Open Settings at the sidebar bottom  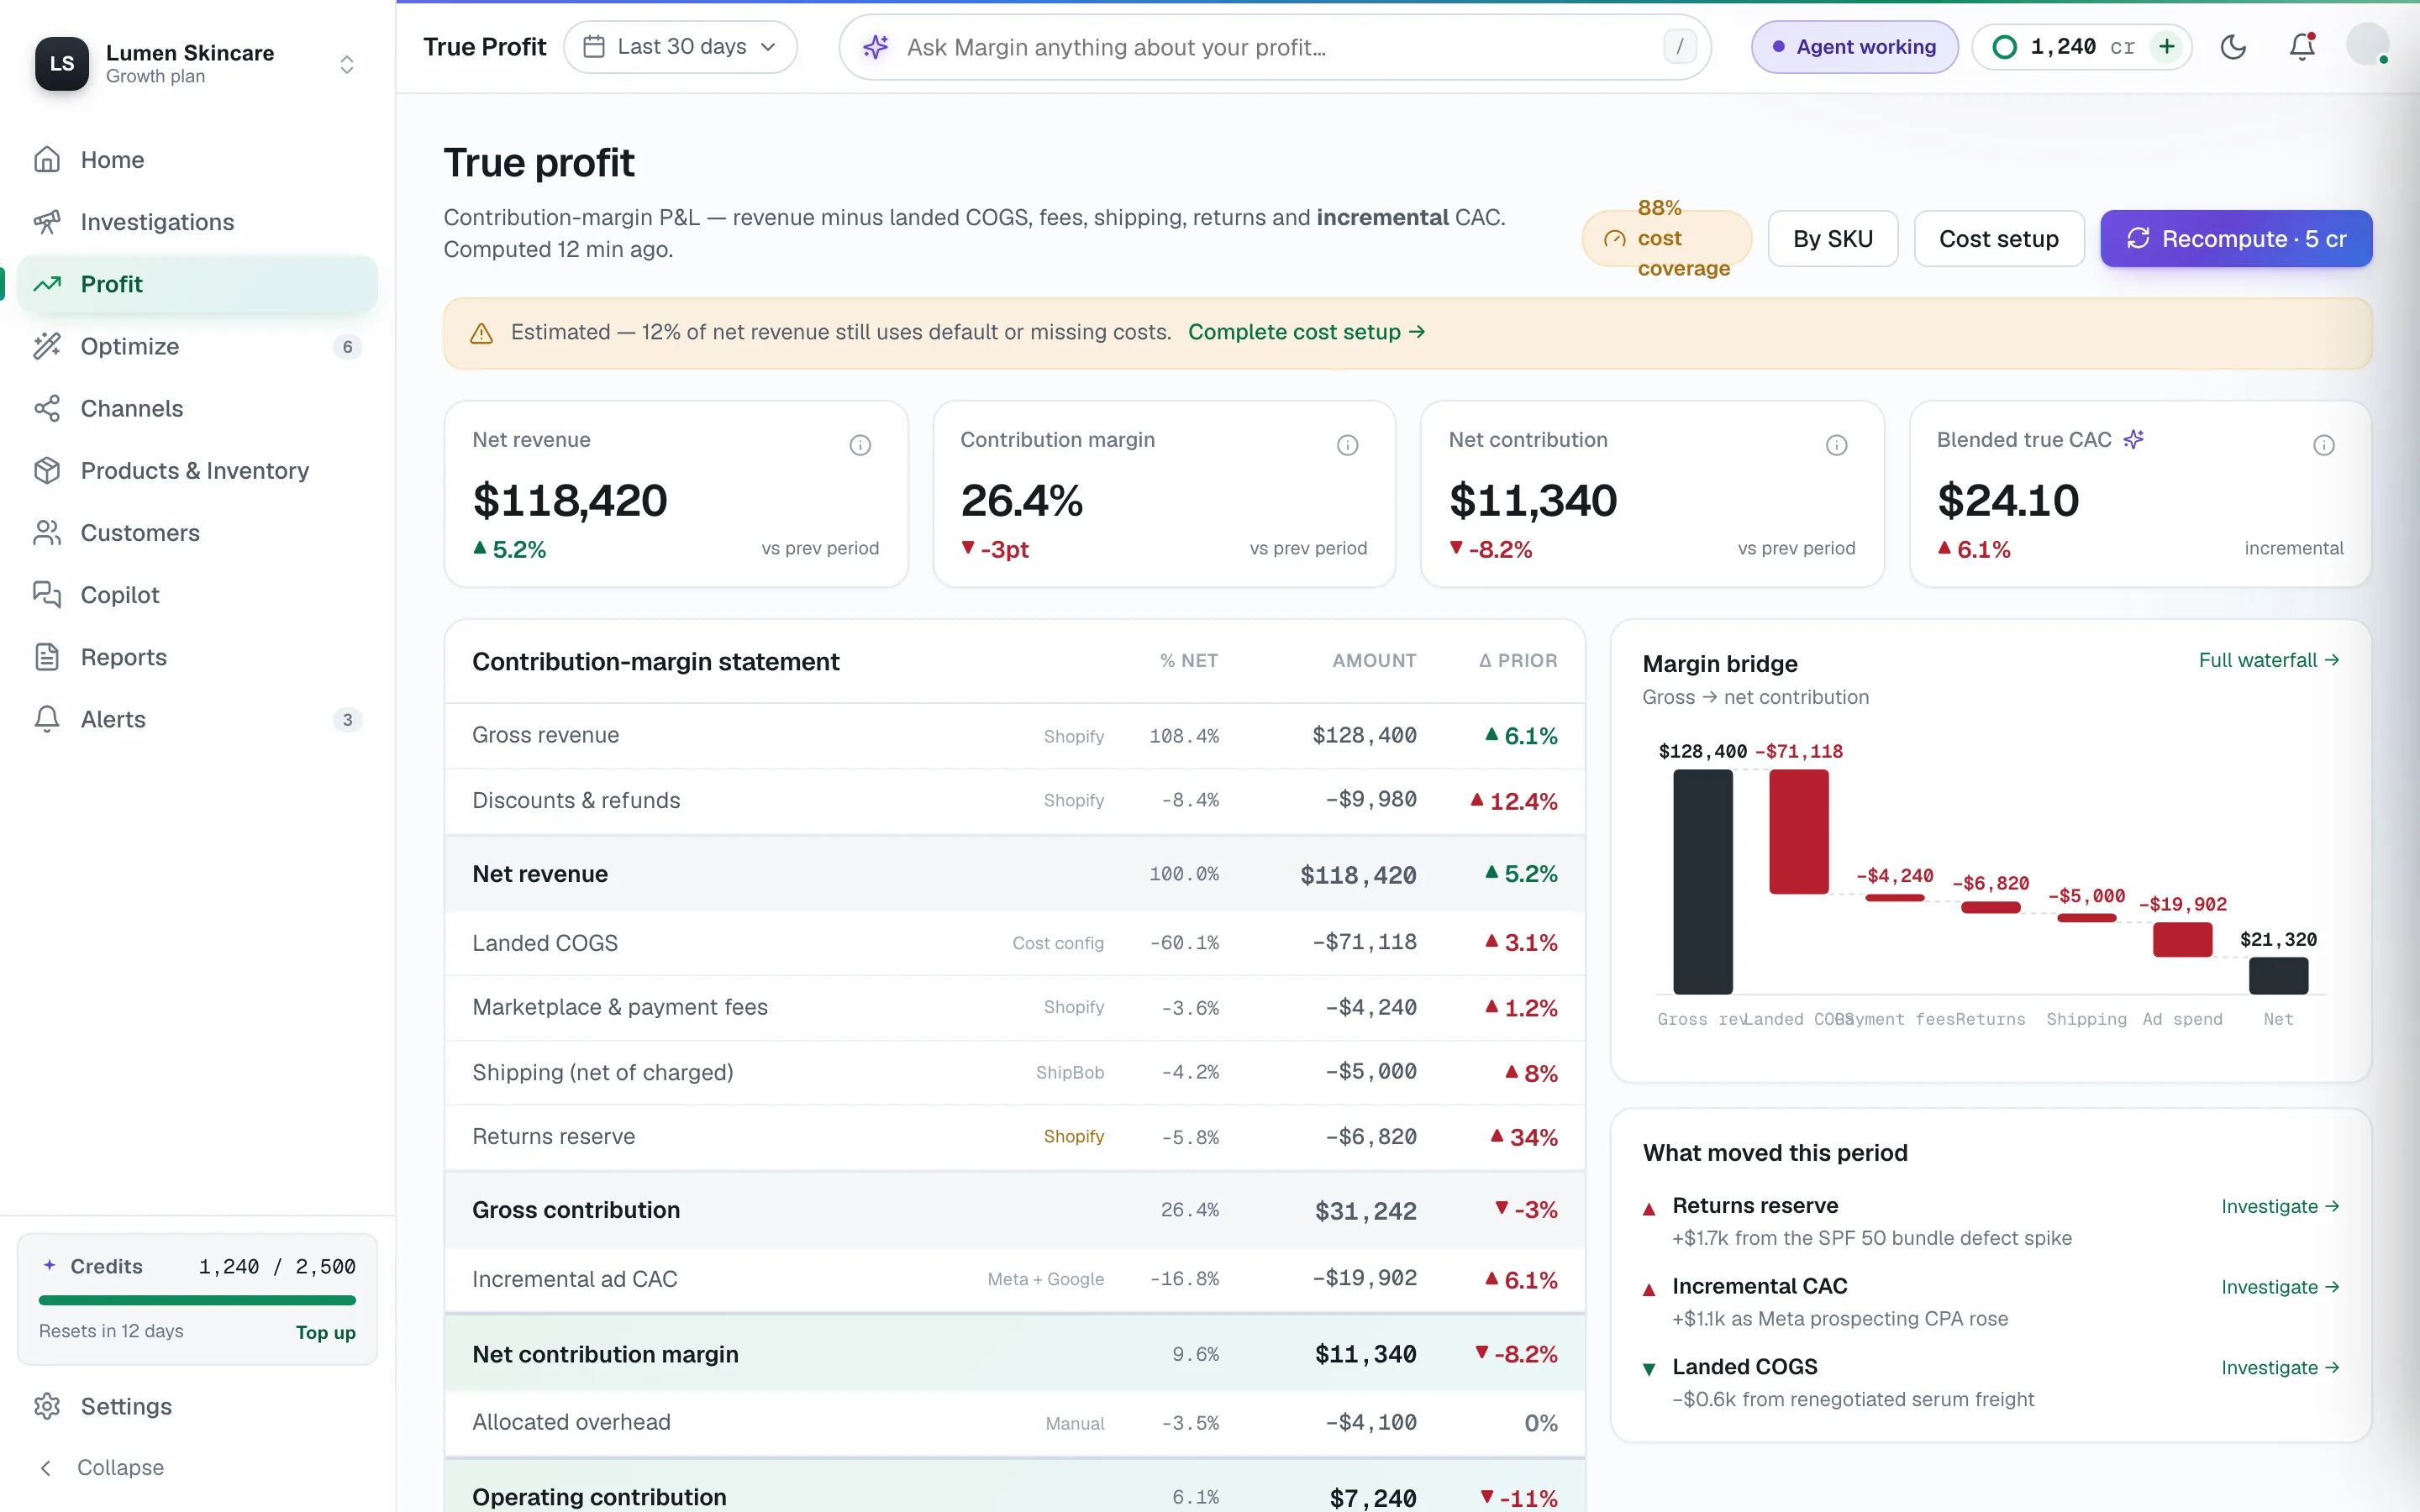pyautogui.click(x=197, y=1406)
